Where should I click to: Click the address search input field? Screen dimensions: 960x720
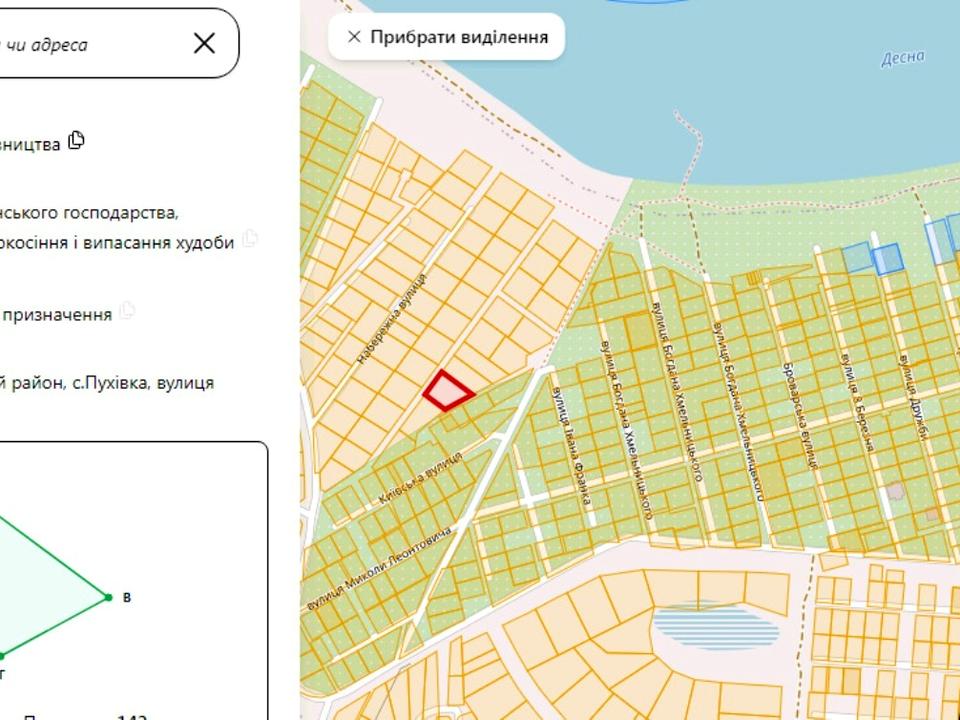(x=92, y=43)
